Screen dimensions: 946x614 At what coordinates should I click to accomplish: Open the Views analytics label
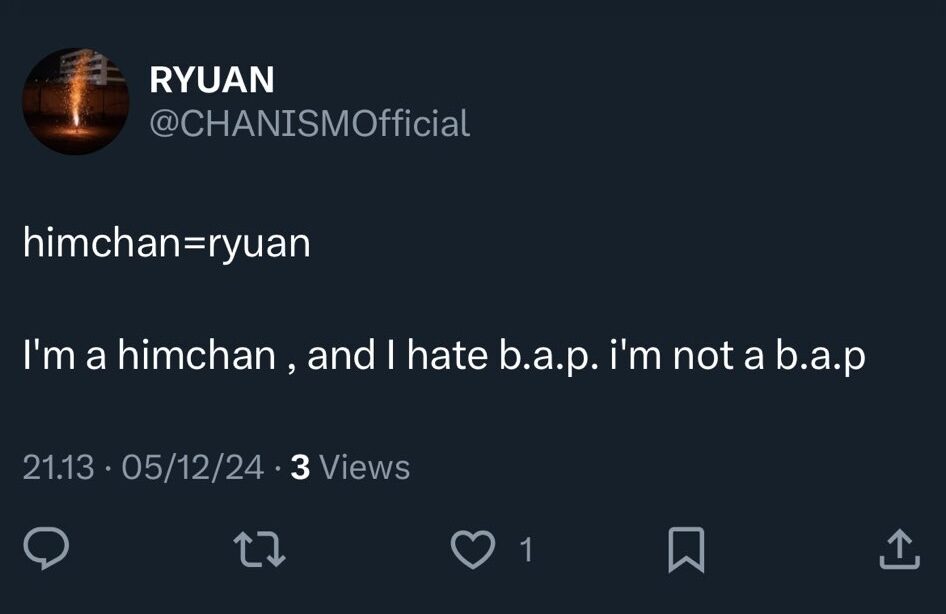pyautogui.click(x=366, y=467)
